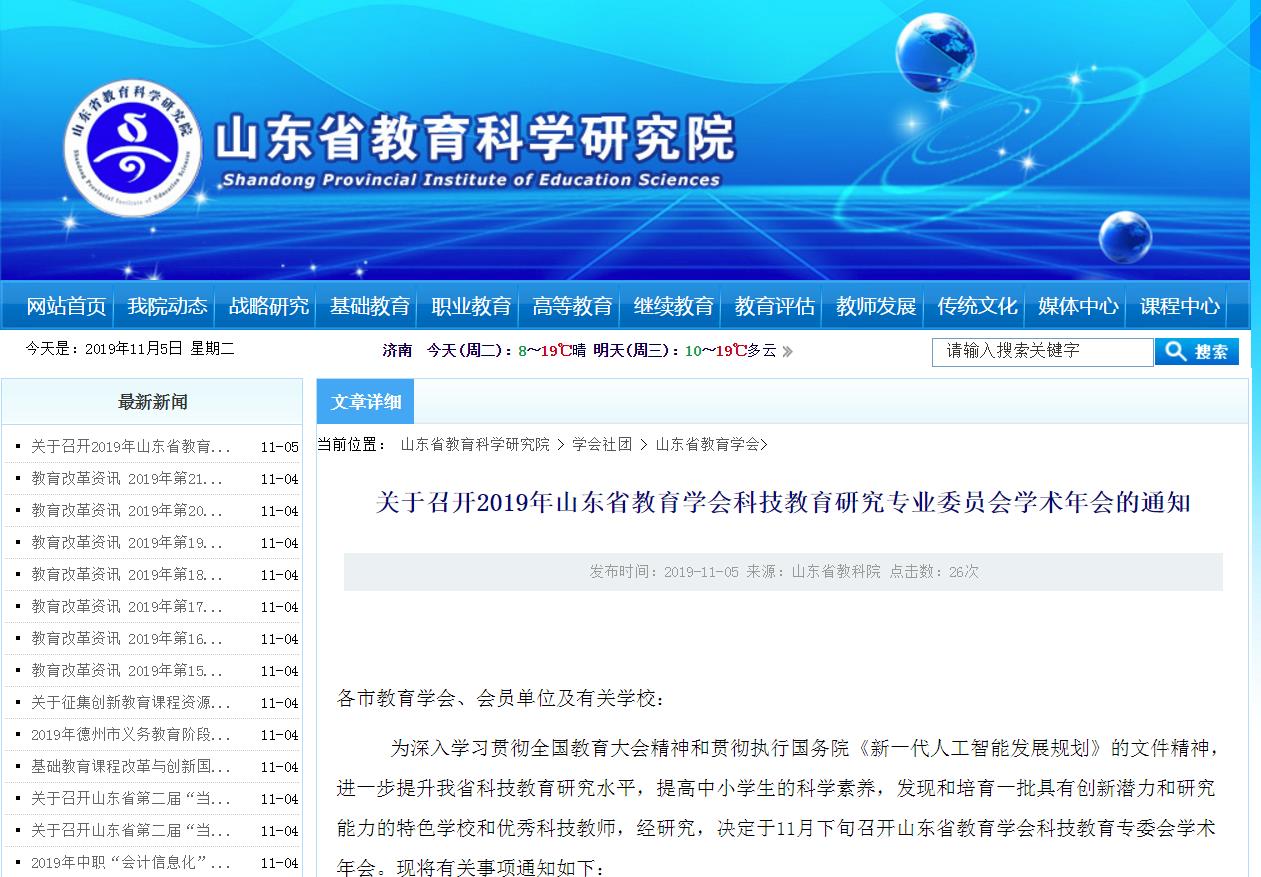Click today's forecast 今天(周二)：8~19℃晴
Screen dimensions: 1261x877
[x=507, y=351]
